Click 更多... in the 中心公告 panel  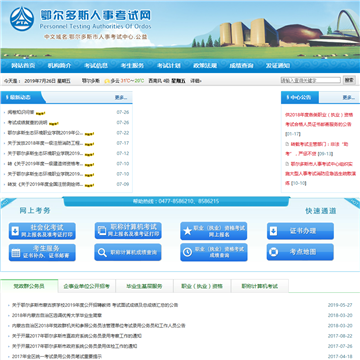point(349,98)
